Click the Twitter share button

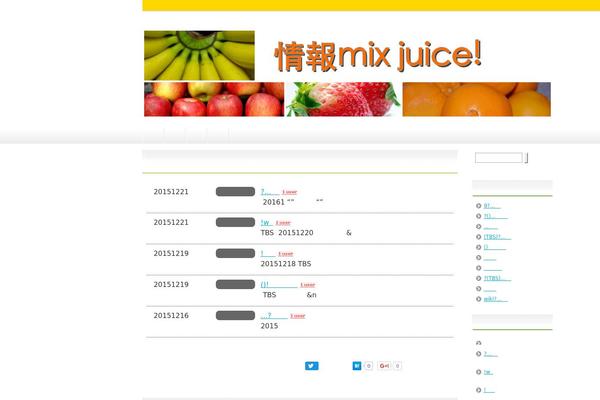(x=311, y=366)
